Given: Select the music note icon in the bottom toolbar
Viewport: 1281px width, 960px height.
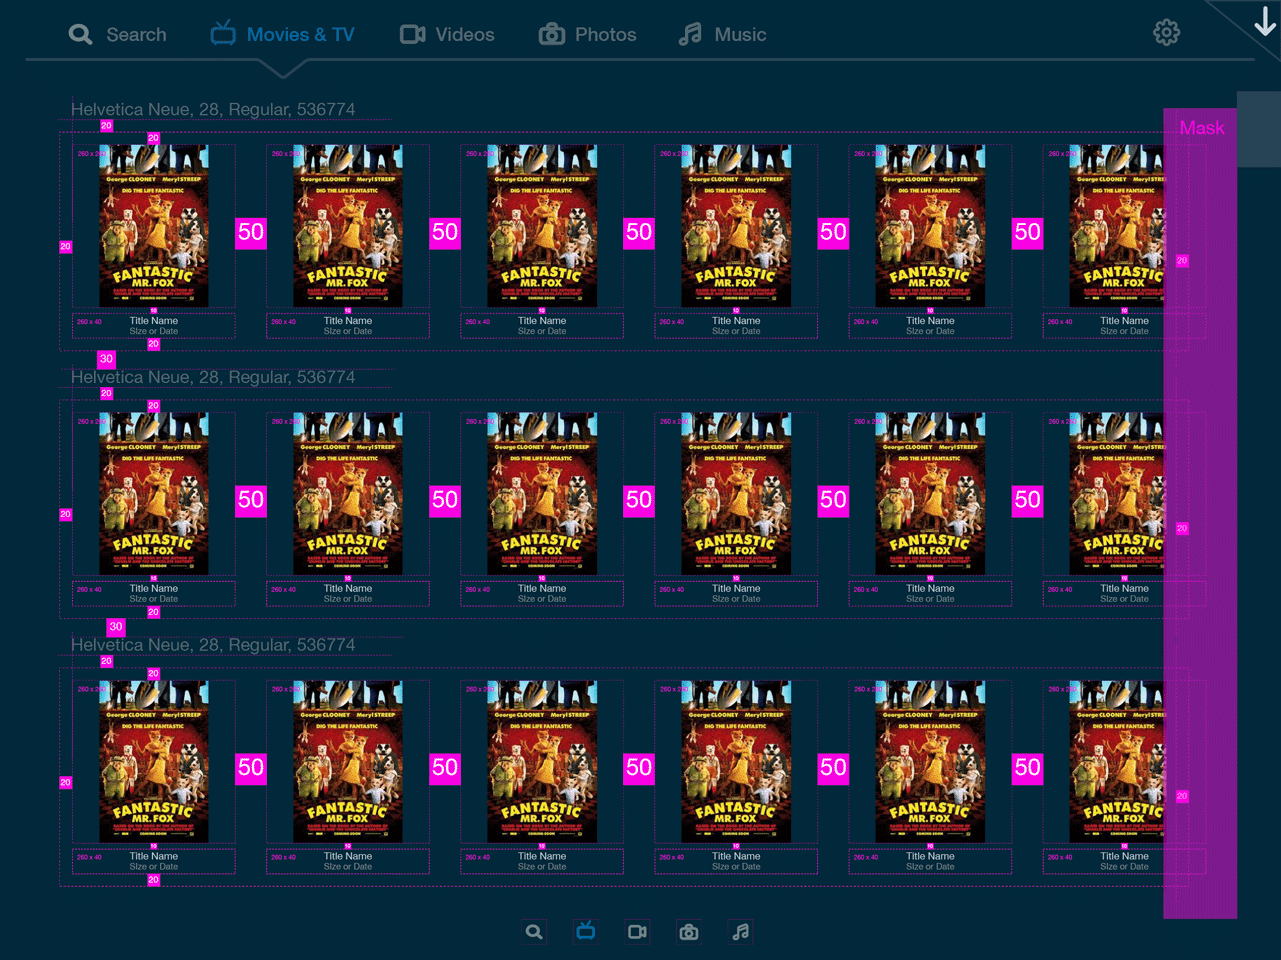Looking at the screenshot, I should click(x=740, y=931).
